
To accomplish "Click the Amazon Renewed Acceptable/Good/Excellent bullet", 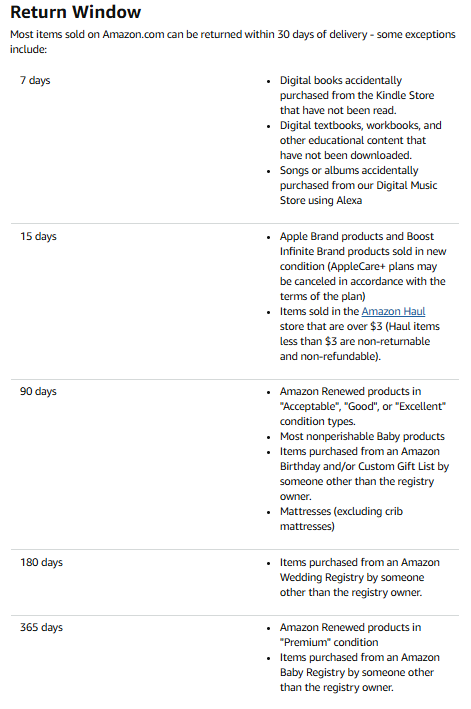I will pyautogui.click(x=363, y=406).
